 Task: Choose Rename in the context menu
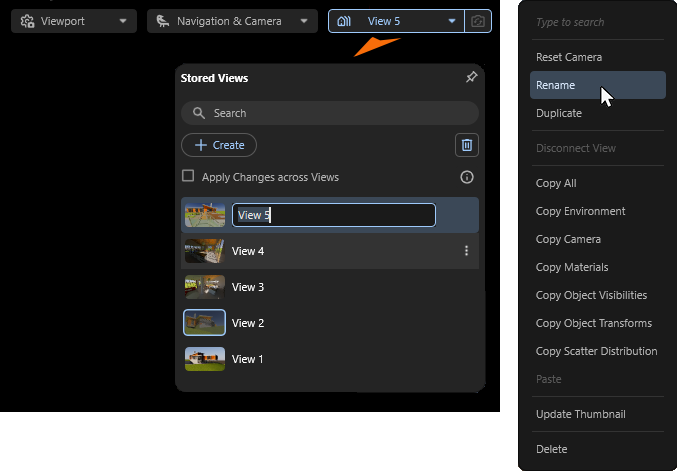click(x=598, y=85)
